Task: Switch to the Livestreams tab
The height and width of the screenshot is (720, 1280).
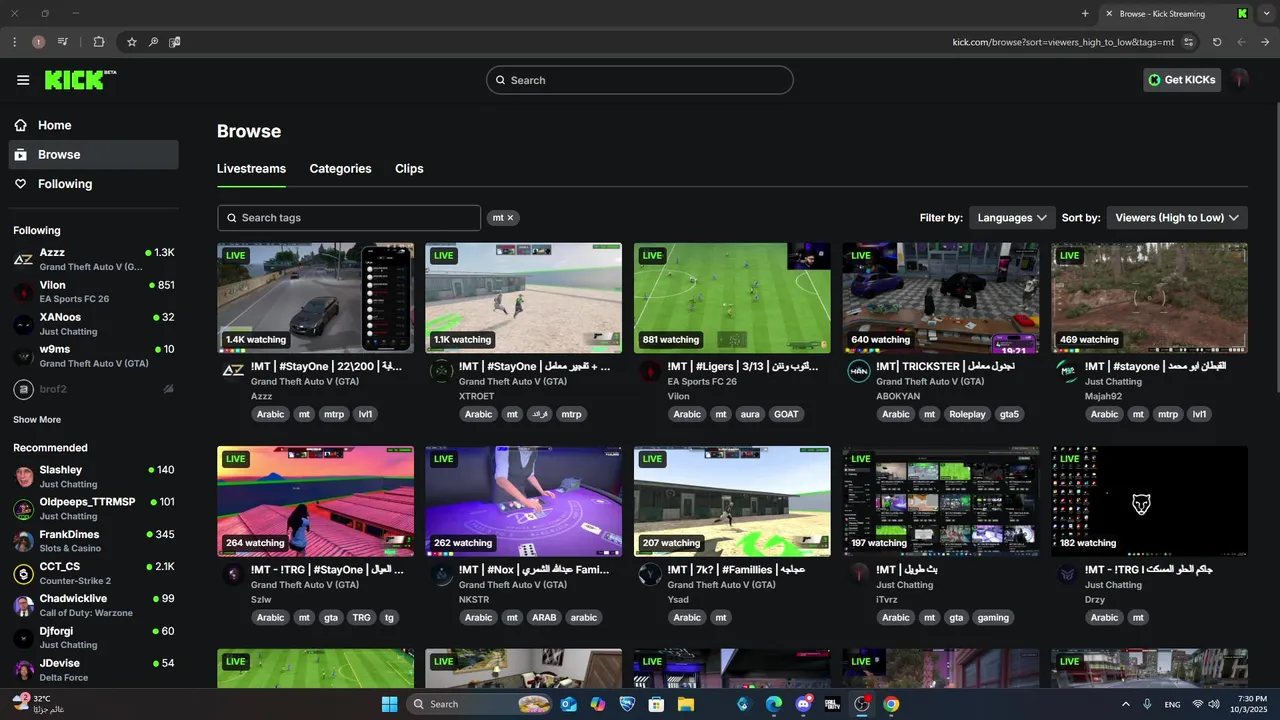Action: [x=251, y=169]
